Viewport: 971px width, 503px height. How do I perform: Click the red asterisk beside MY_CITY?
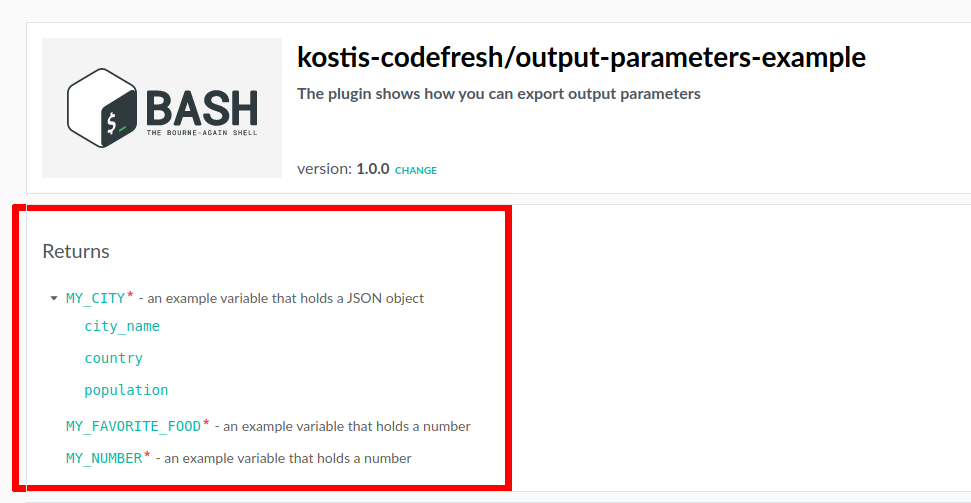pos(130,295)
